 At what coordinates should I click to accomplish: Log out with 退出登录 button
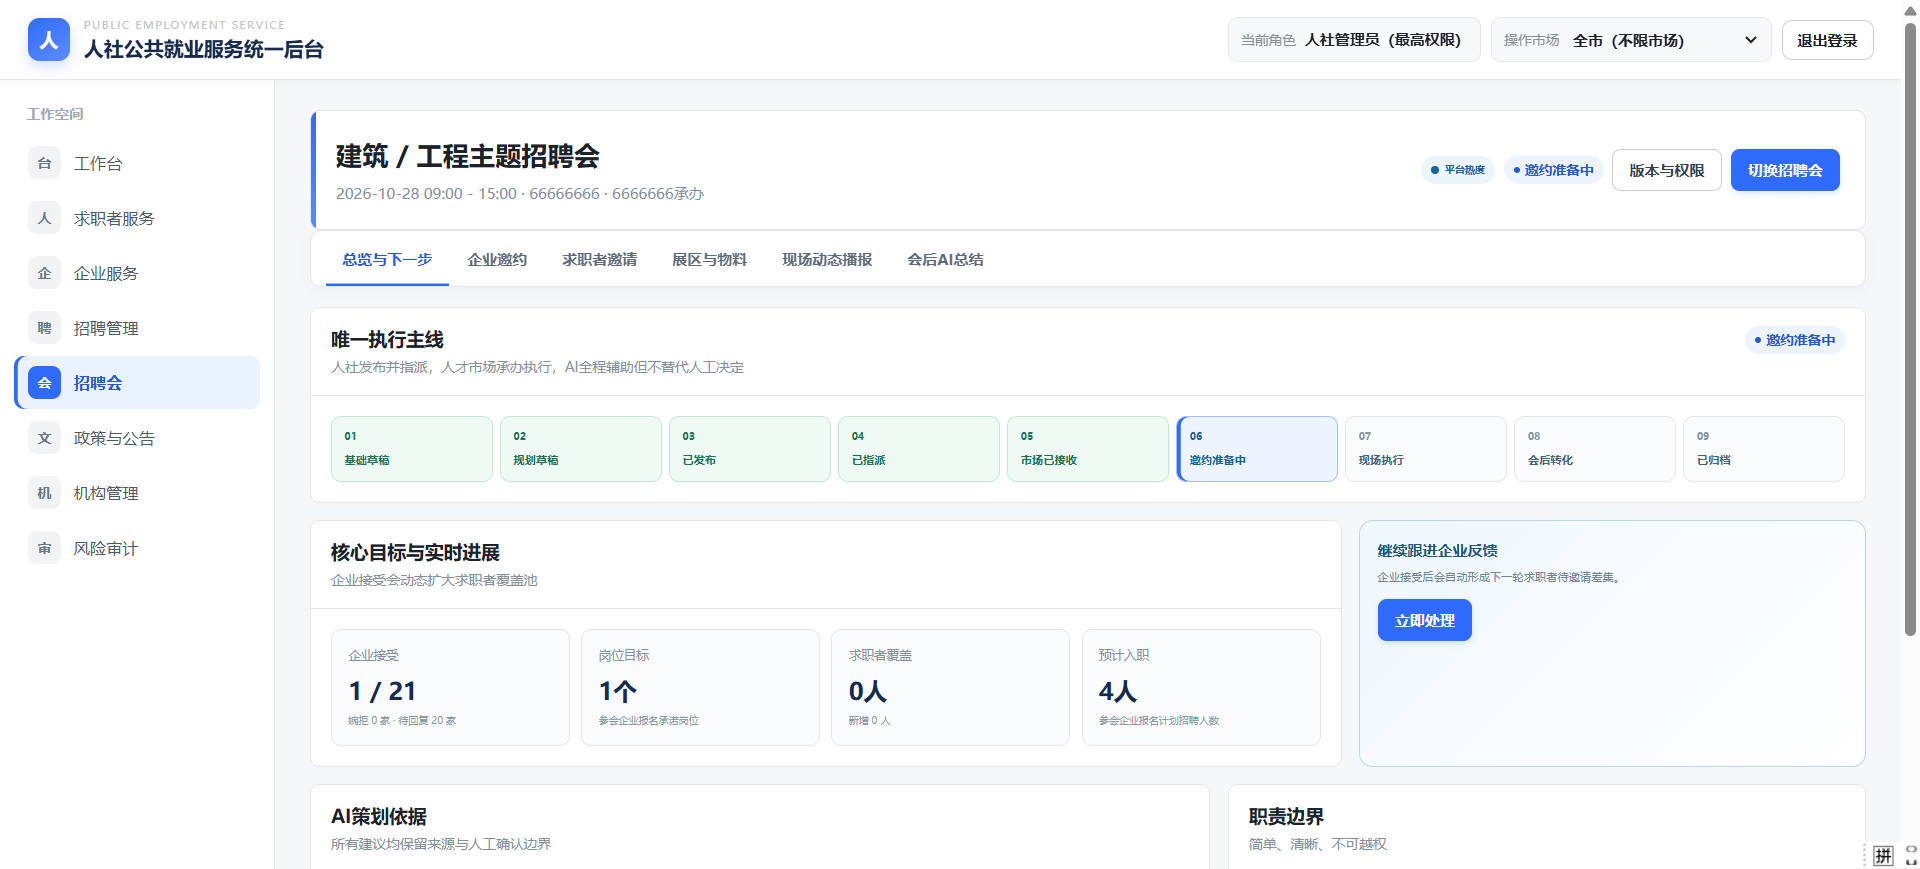[x=1827, y=40]
